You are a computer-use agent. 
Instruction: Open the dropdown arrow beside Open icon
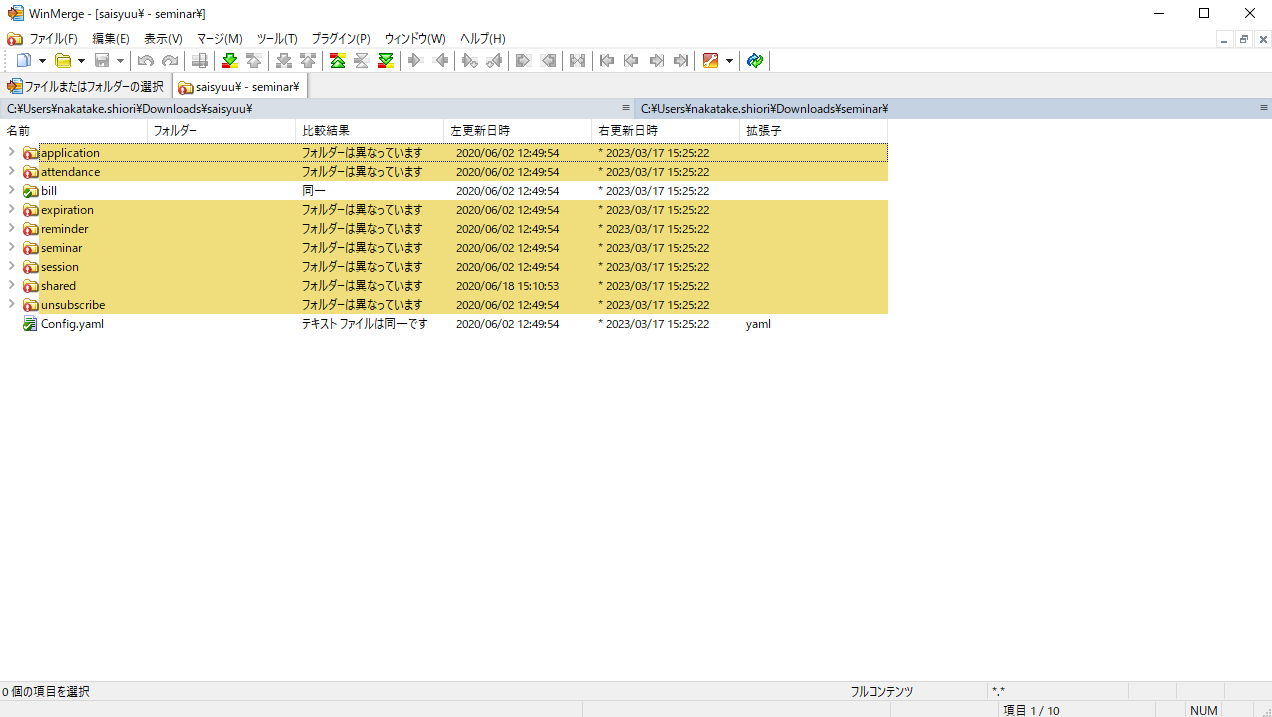point(81,61)
